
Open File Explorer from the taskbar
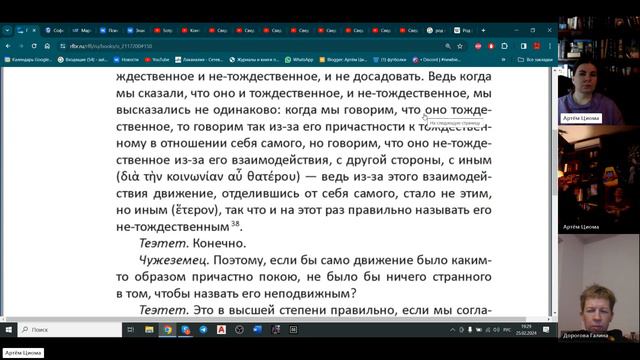click(x=149, y=330)
